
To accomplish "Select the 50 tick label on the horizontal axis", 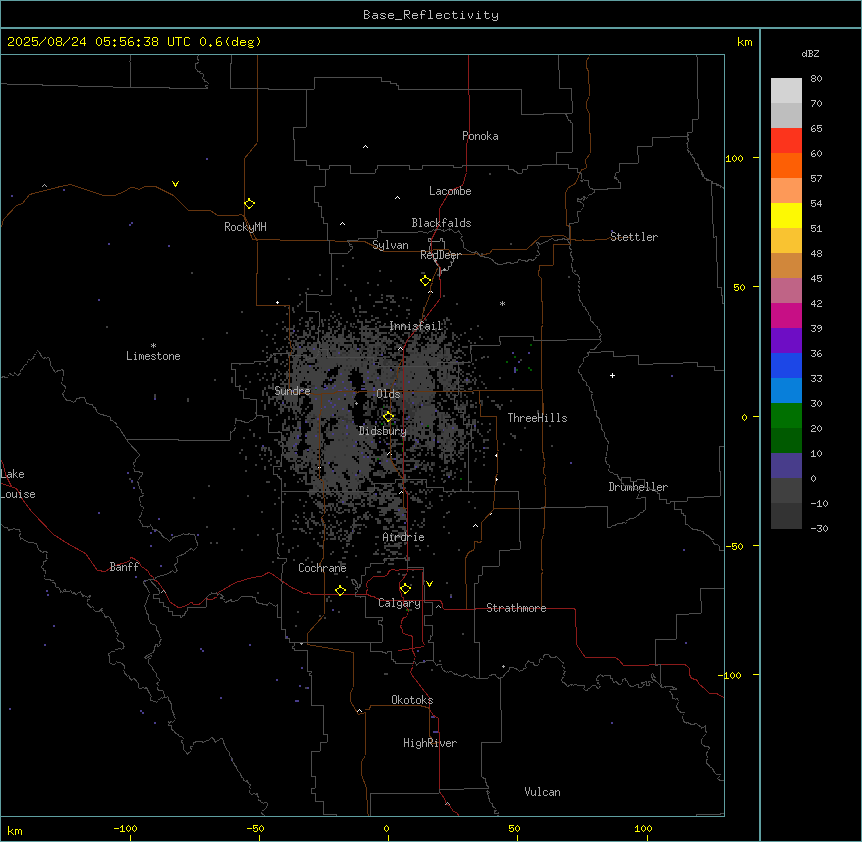I will pos(513,828).
